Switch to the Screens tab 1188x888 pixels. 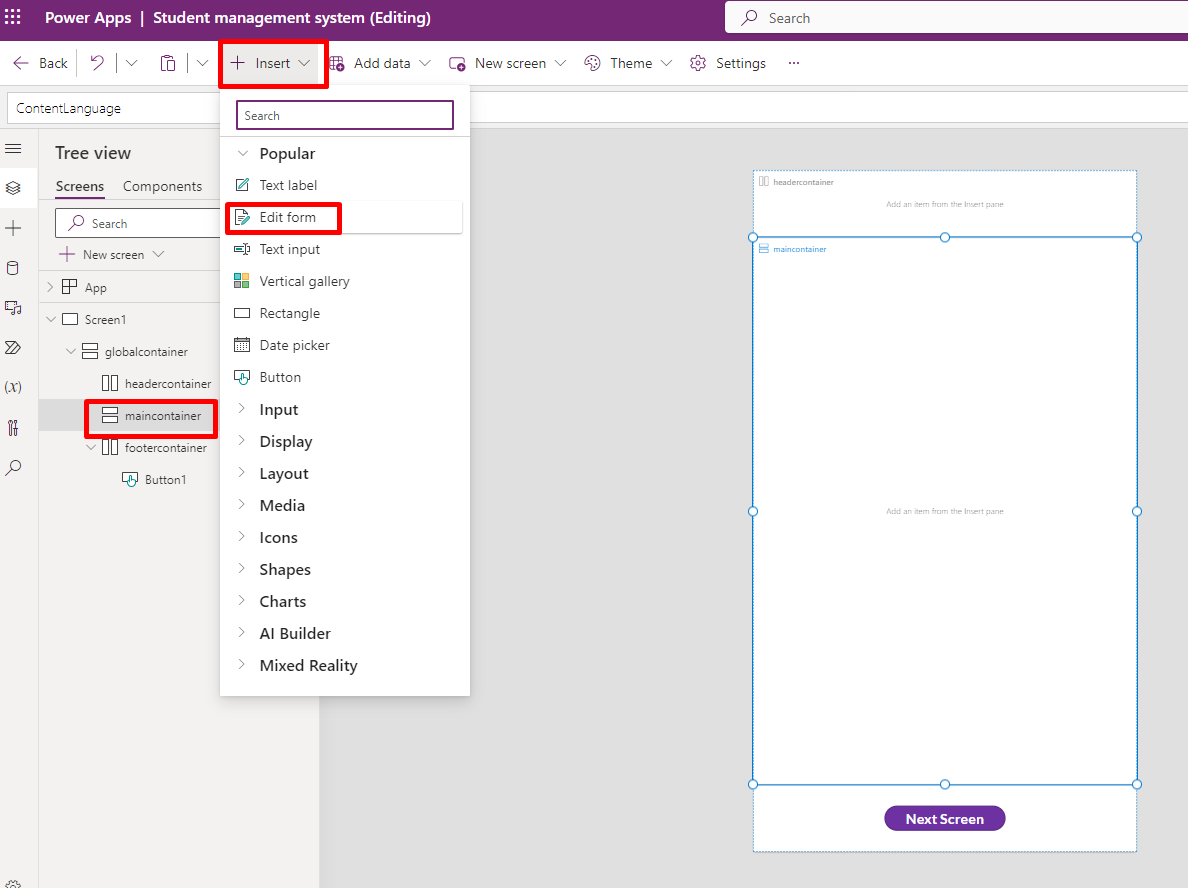(80, 186)
